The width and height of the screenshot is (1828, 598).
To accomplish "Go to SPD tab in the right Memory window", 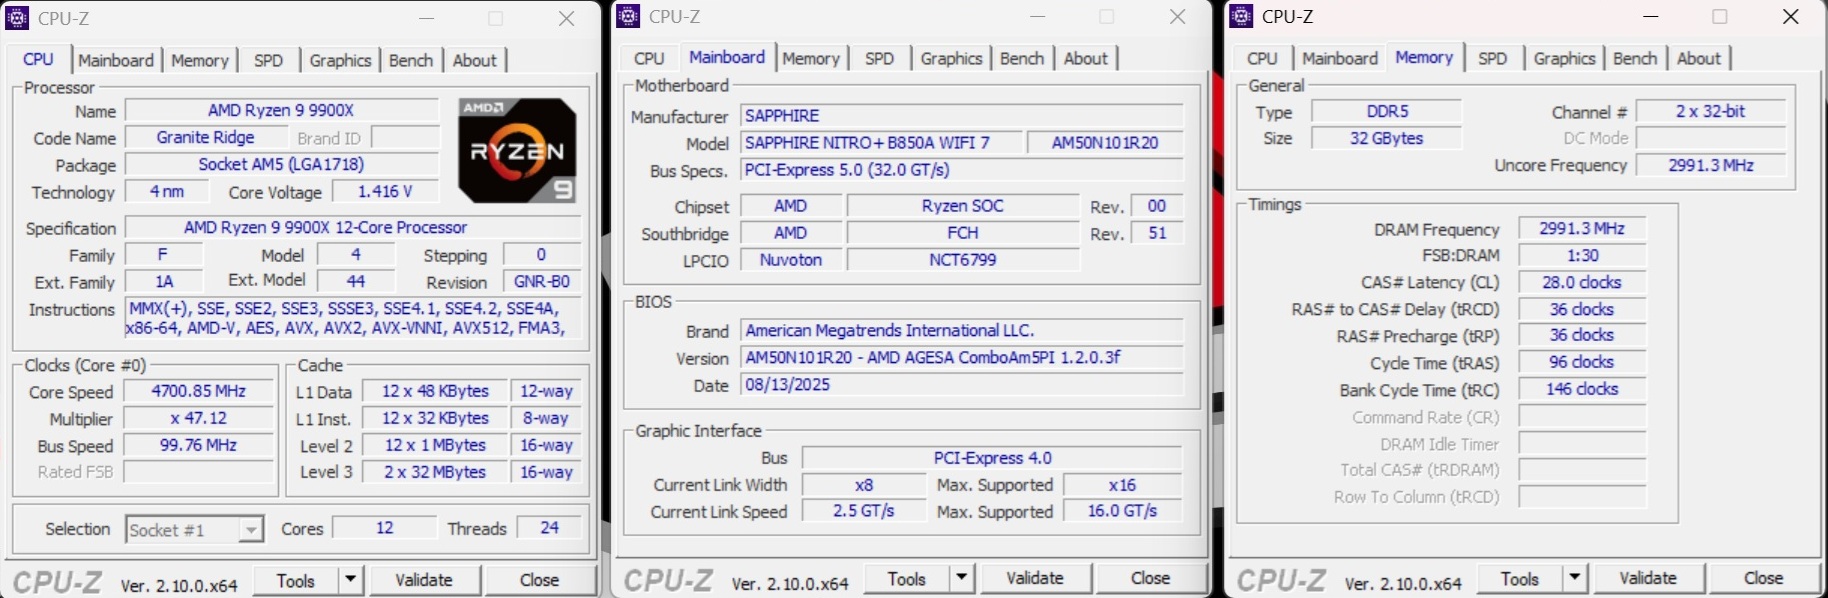I will point(1492,58).
